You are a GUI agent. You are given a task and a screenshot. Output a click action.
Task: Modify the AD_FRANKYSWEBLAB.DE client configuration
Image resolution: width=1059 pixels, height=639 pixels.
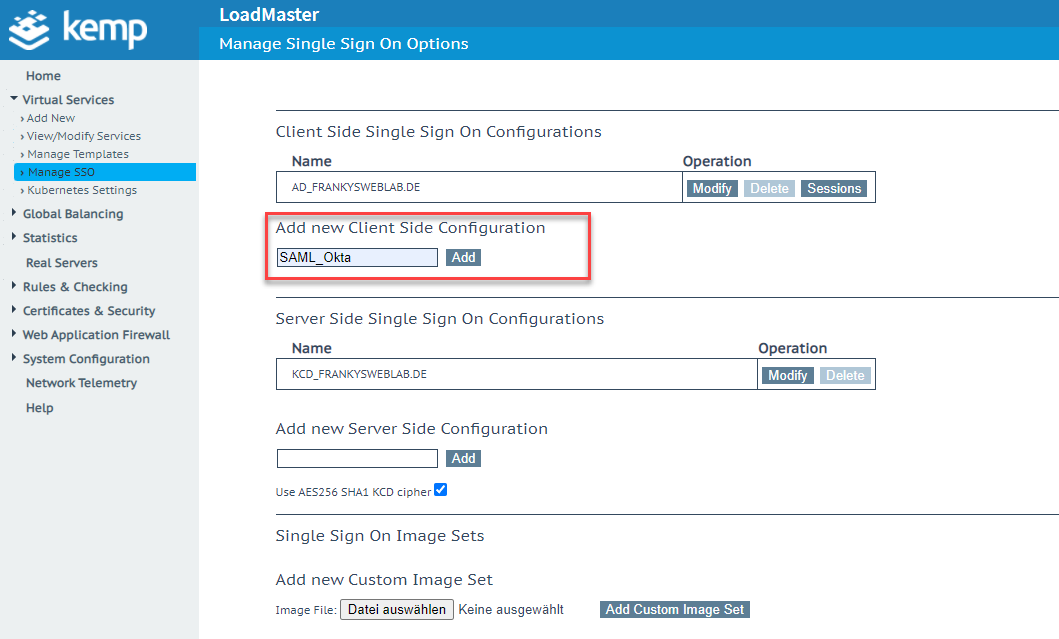[712, 188]
